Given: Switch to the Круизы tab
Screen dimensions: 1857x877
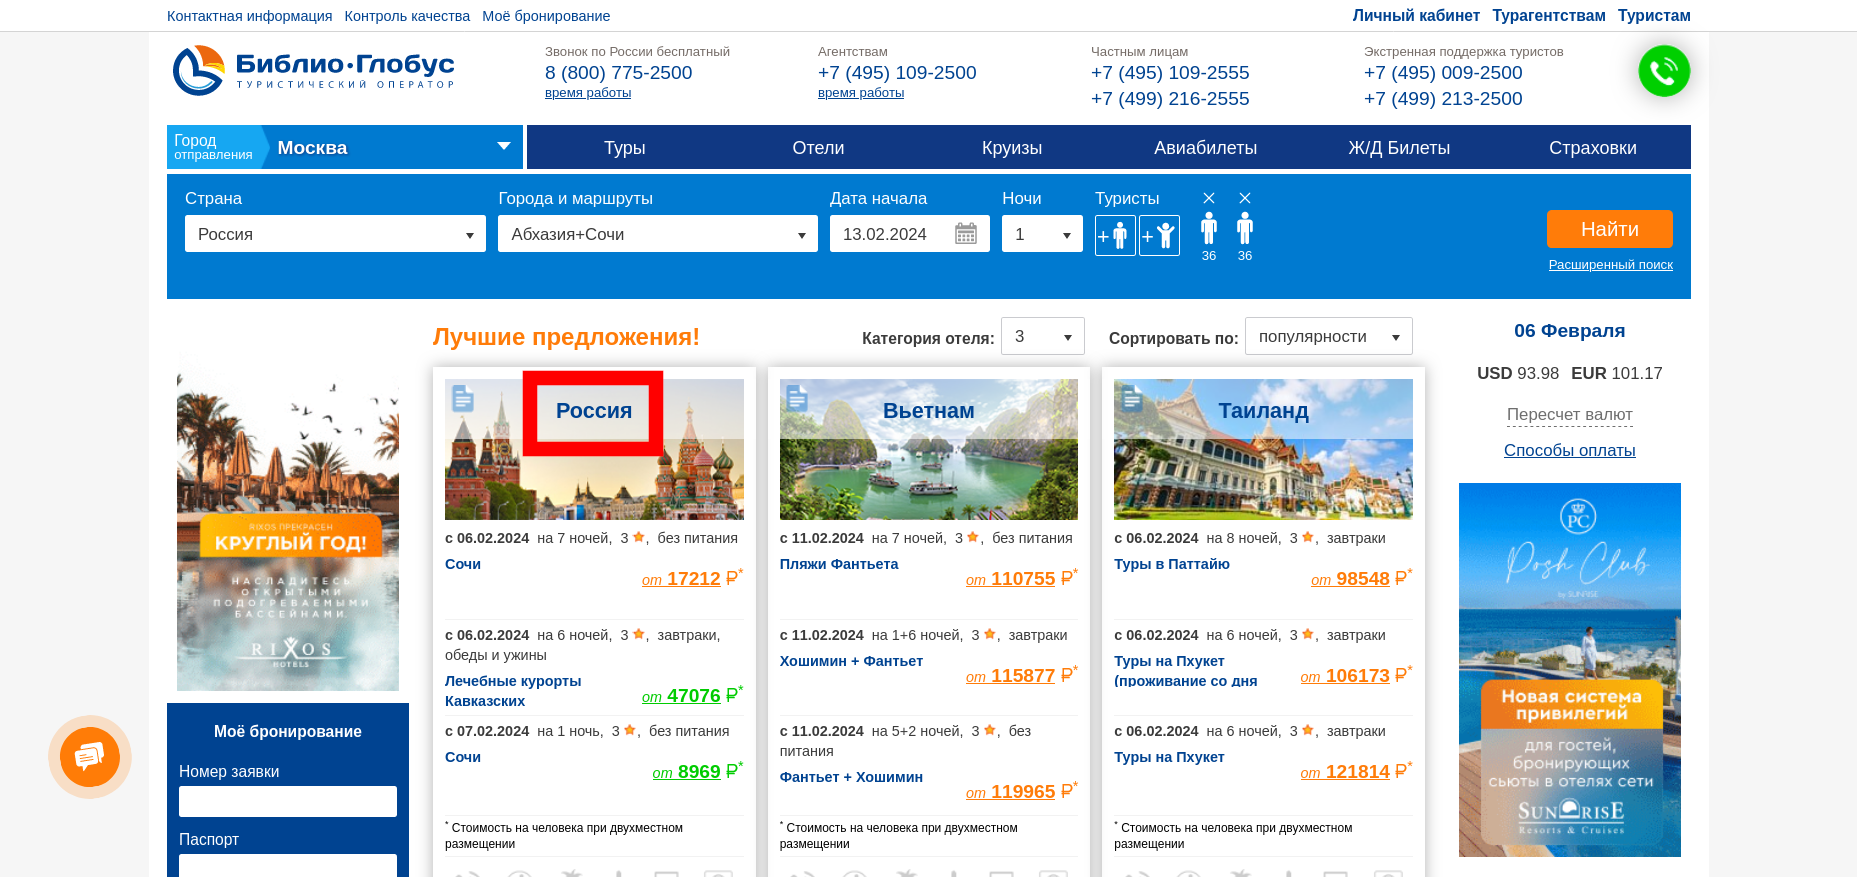Looking at the screenshot, I should [x=1011, y=148].
